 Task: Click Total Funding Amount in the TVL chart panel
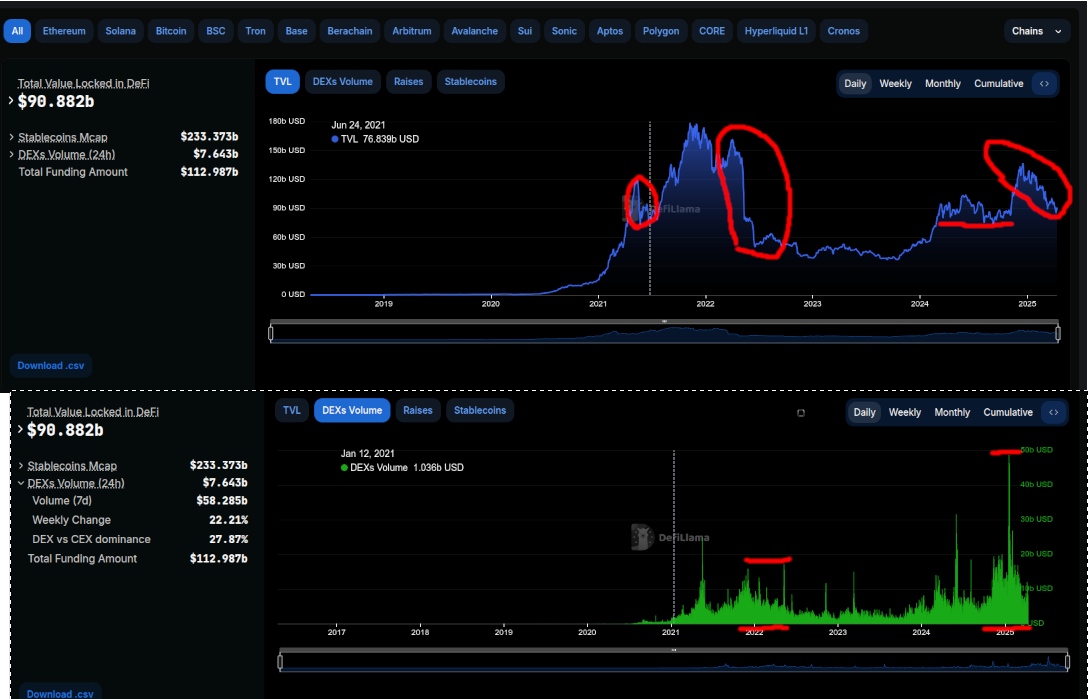click(73, 172)
